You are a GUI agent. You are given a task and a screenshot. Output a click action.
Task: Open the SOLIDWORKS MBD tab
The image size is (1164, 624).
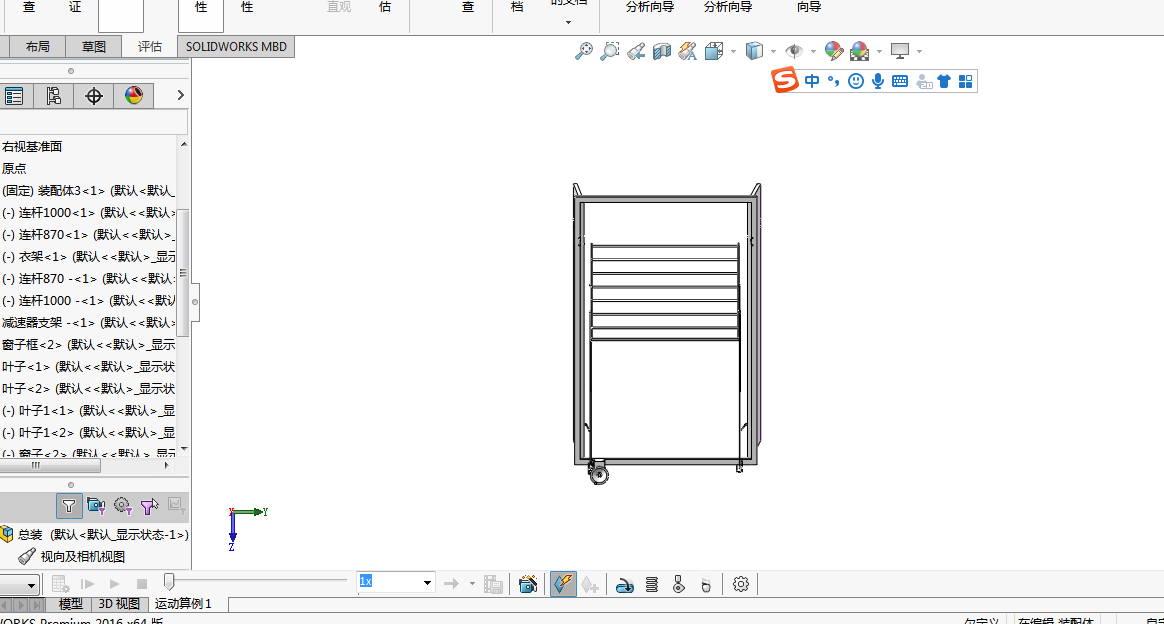(236, 47)
